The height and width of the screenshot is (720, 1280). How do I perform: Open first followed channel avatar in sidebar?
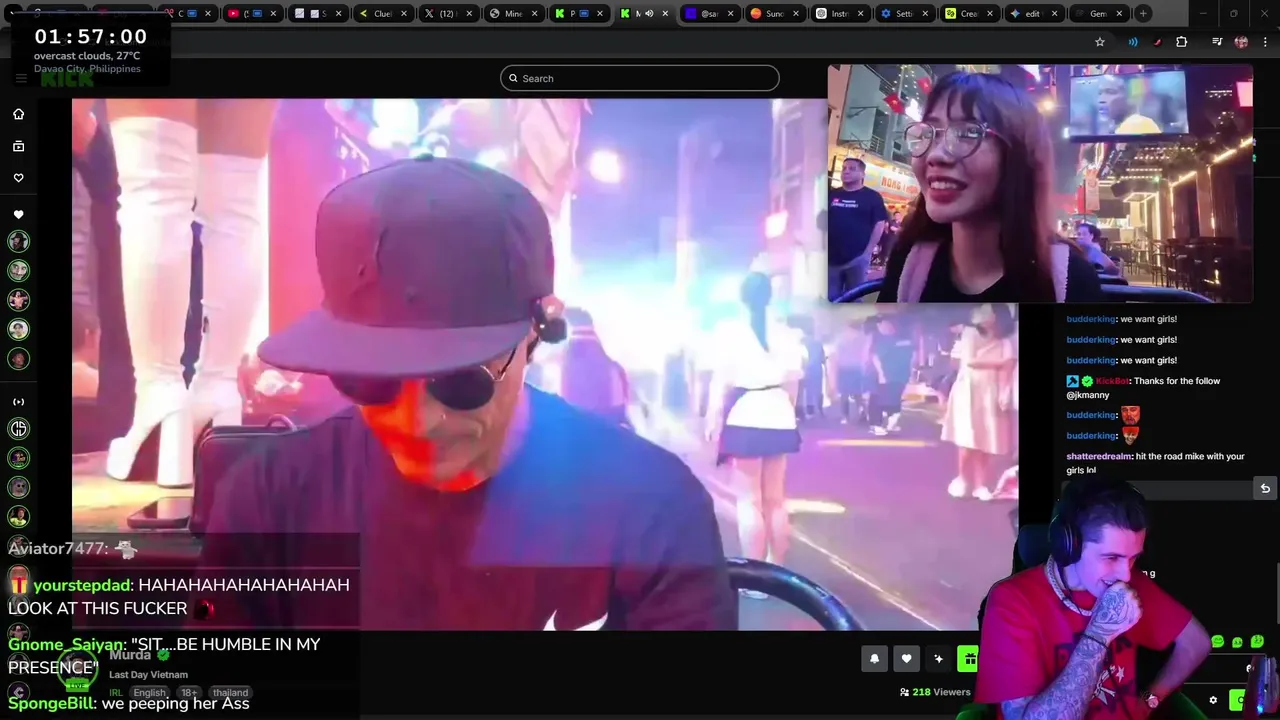18,241
